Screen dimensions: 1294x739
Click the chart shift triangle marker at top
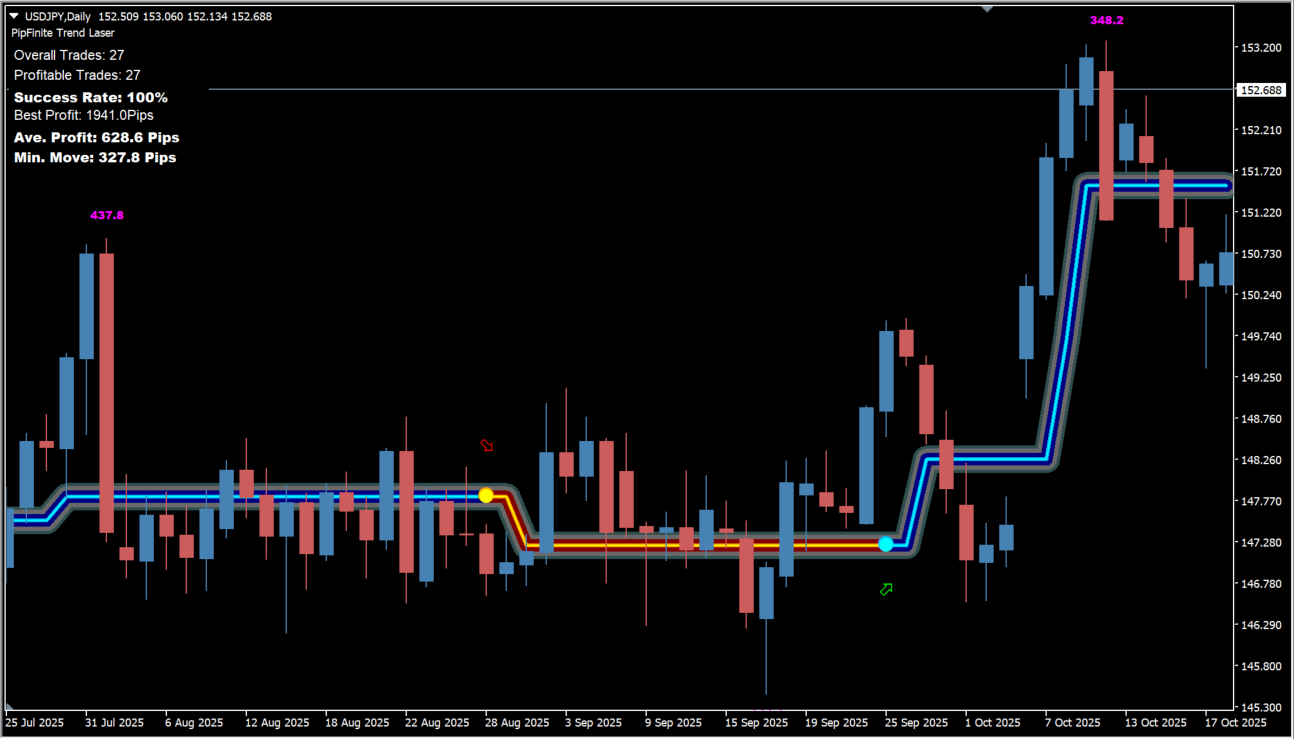pyautogui.click(x=987, y=9)
